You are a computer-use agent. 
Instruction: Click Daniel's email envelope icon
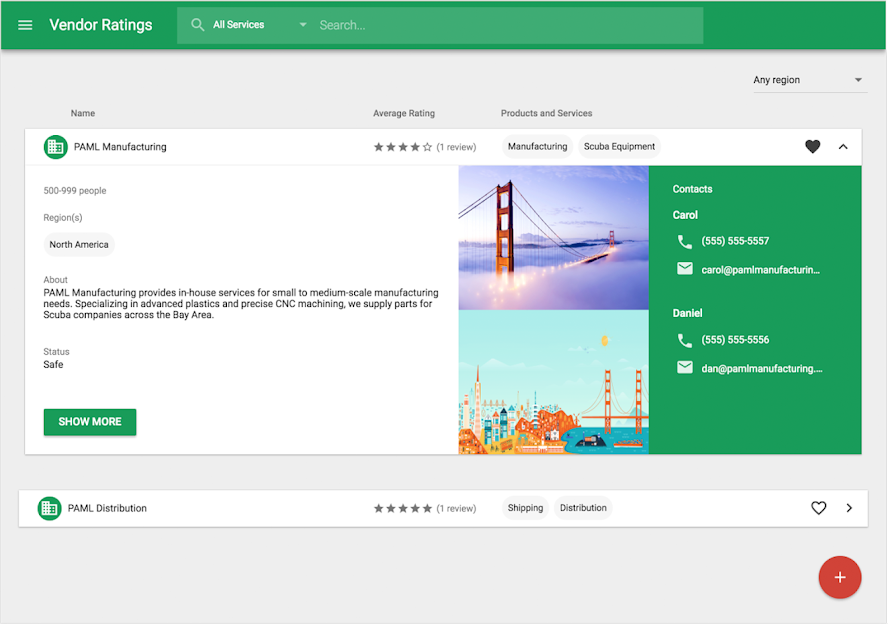tap(685, 367)
